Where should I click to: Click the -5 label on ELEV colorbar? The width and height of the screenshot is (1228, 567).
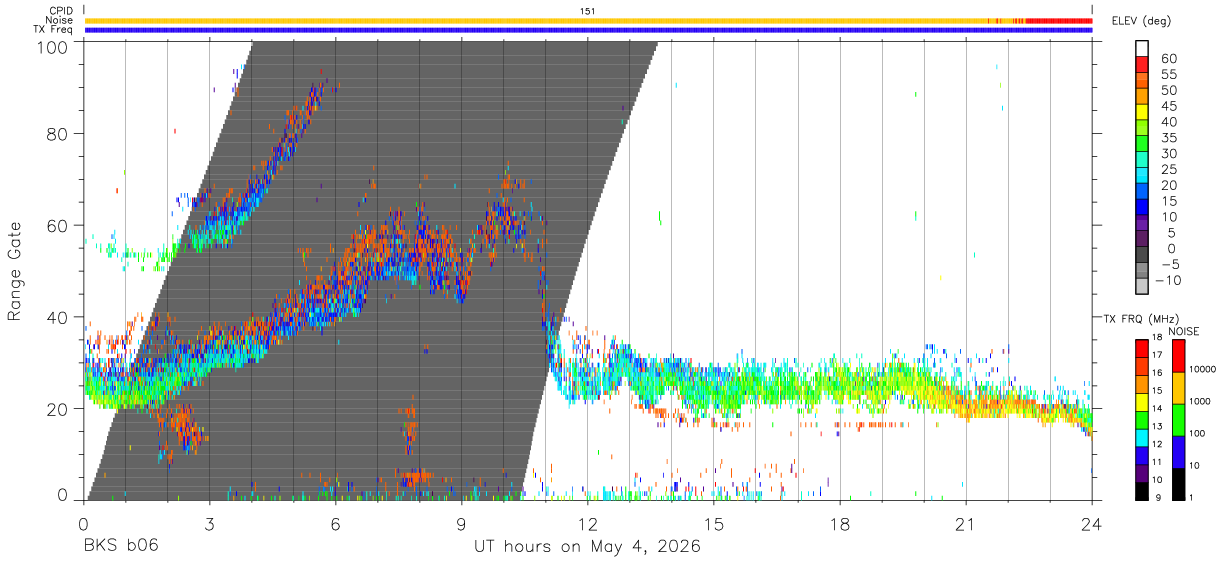pyautogui.click(x=1169, y=264)
